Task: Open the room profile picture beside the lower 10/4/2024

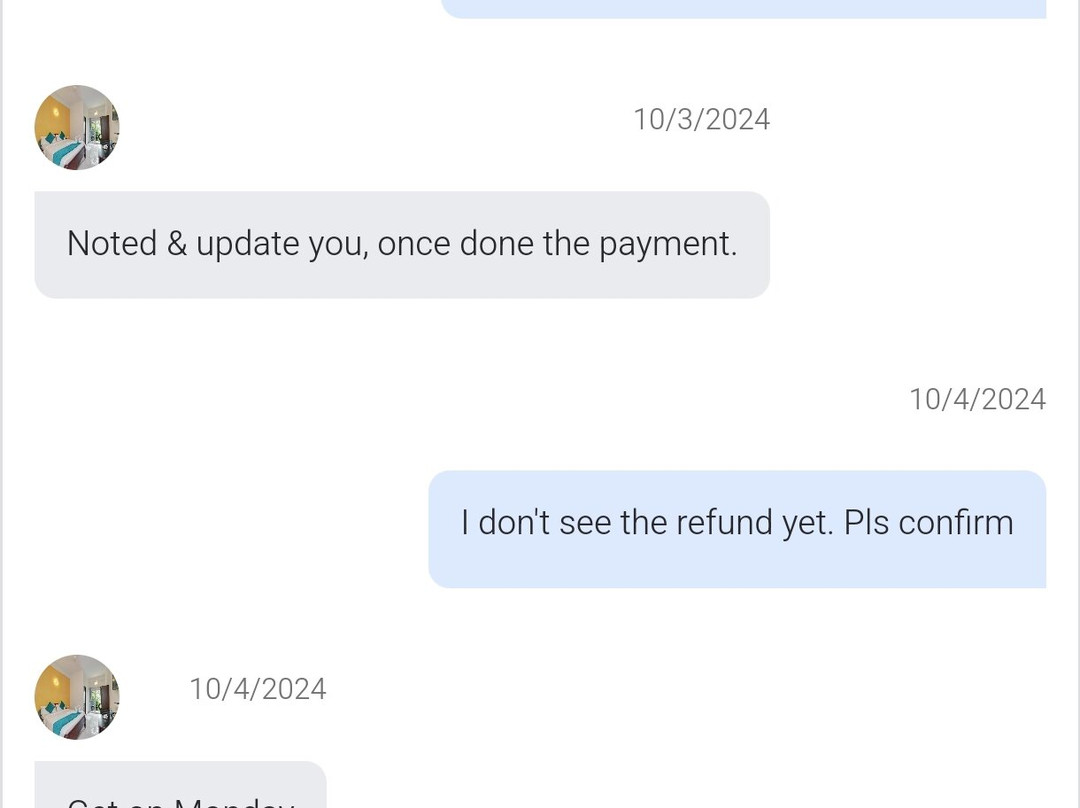Action: coord(77,697)
